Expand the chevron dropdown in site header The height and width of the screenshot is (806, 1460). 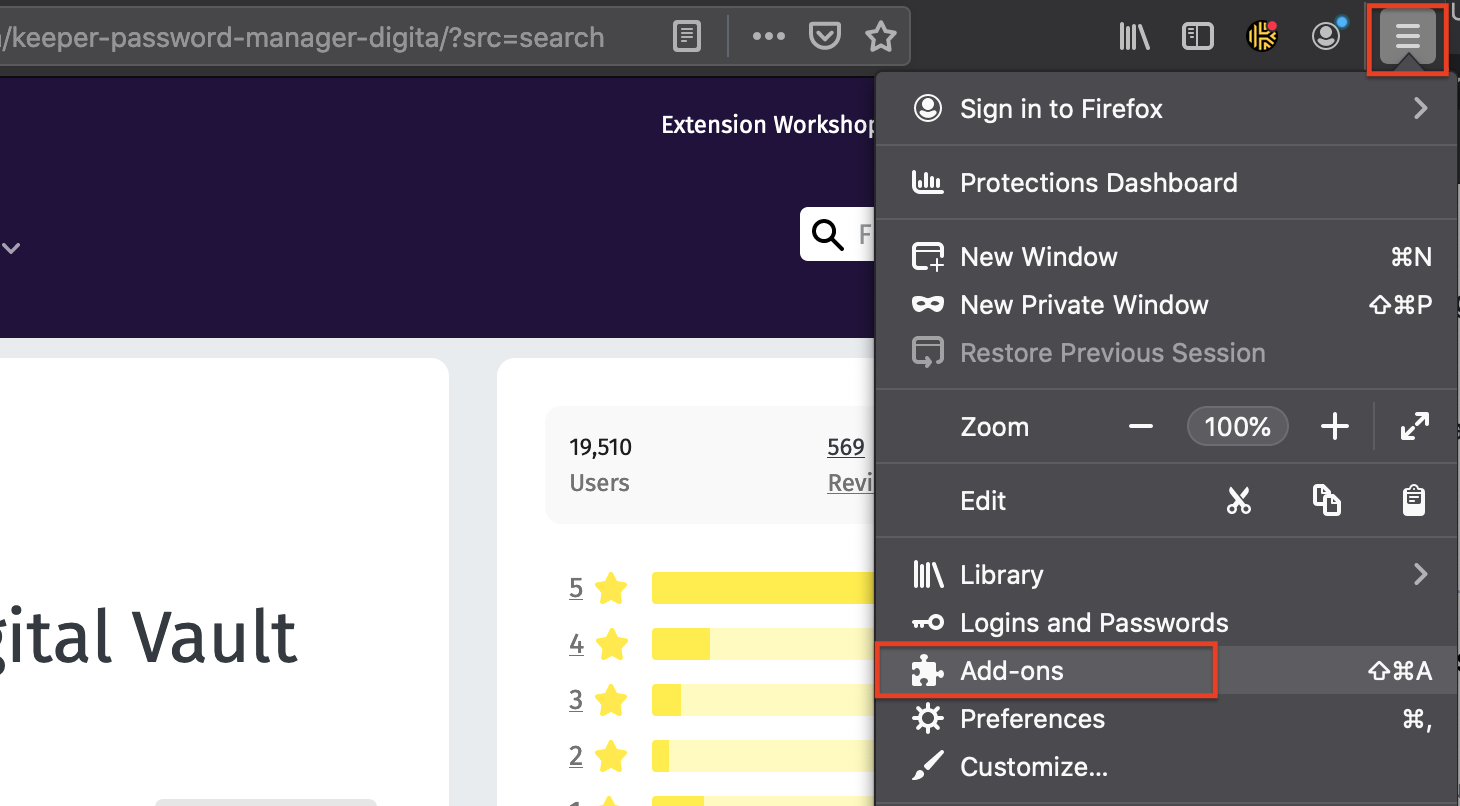pyautogui.click(x=11, y=248)
